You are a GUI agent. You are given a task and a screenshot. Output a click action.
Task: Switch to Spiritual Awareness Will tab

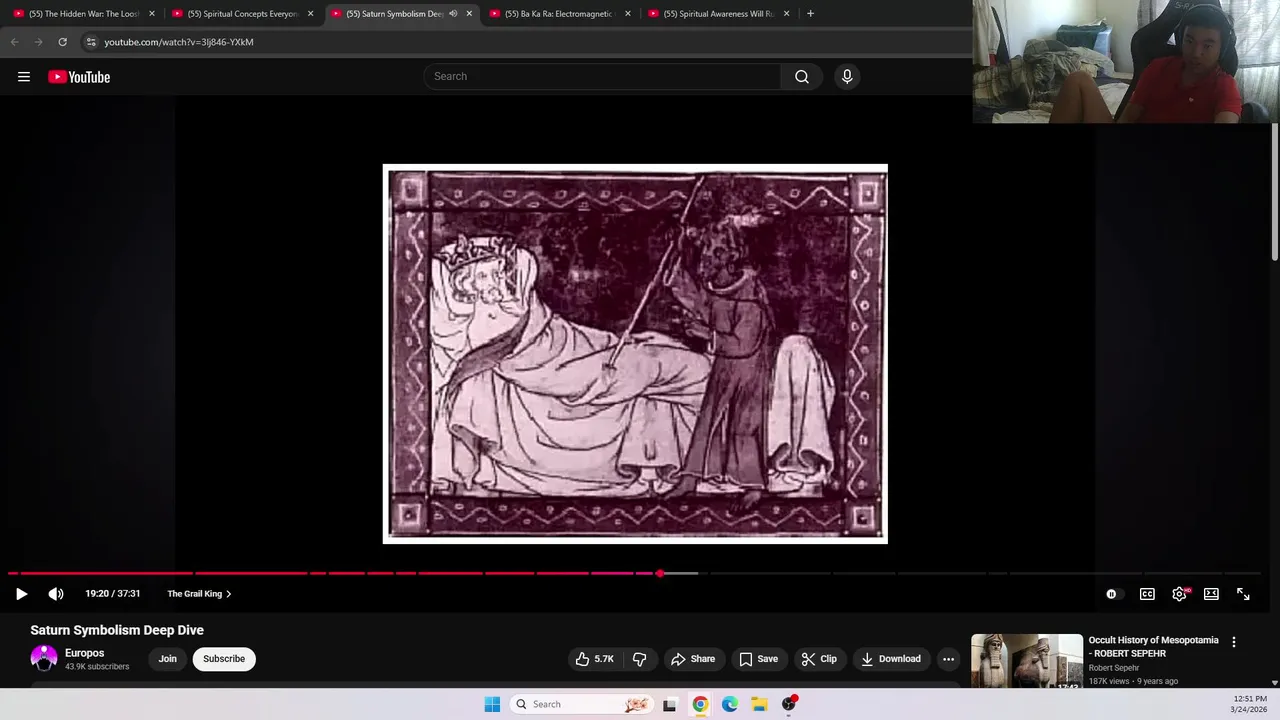coord(719,14)
